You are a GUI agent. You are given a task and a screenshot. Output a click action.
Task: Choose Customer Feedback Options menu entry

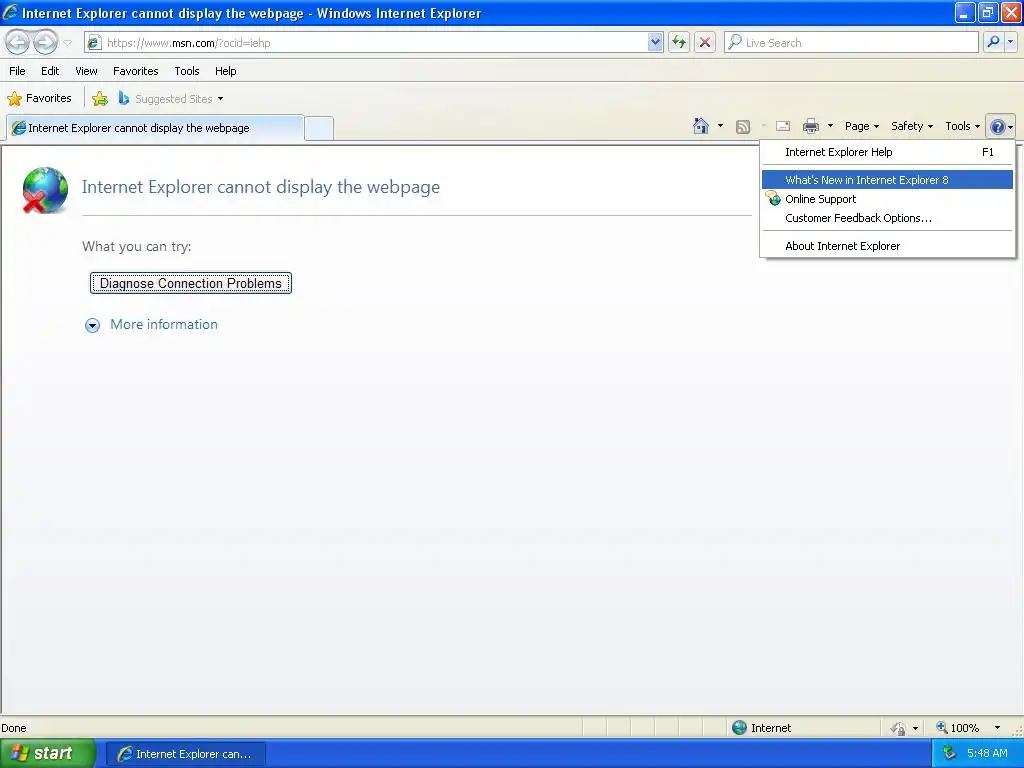click(x=888, y=218)
